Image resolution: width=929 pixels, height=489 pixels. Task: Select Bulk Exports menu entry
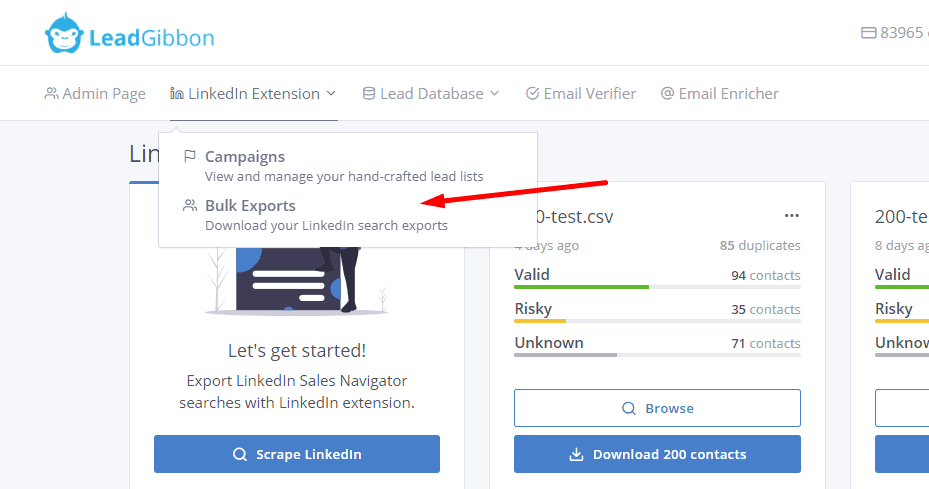click(x=250, y=206)
